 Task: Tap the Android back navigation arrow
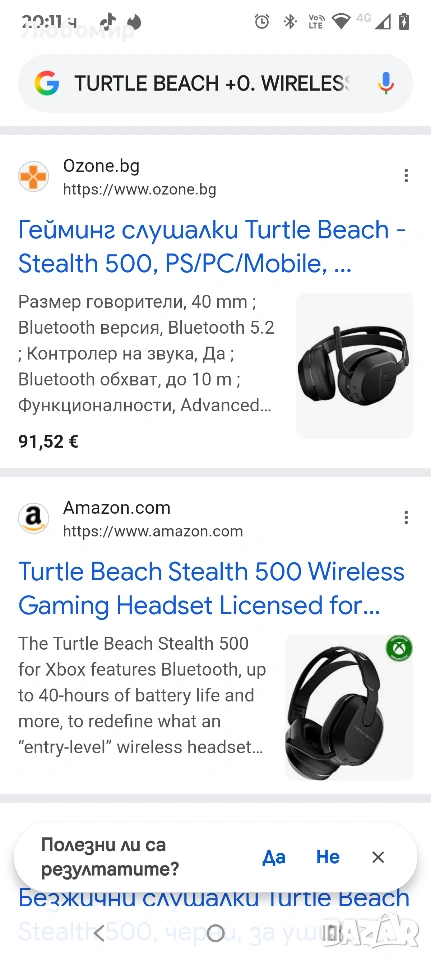99,933
